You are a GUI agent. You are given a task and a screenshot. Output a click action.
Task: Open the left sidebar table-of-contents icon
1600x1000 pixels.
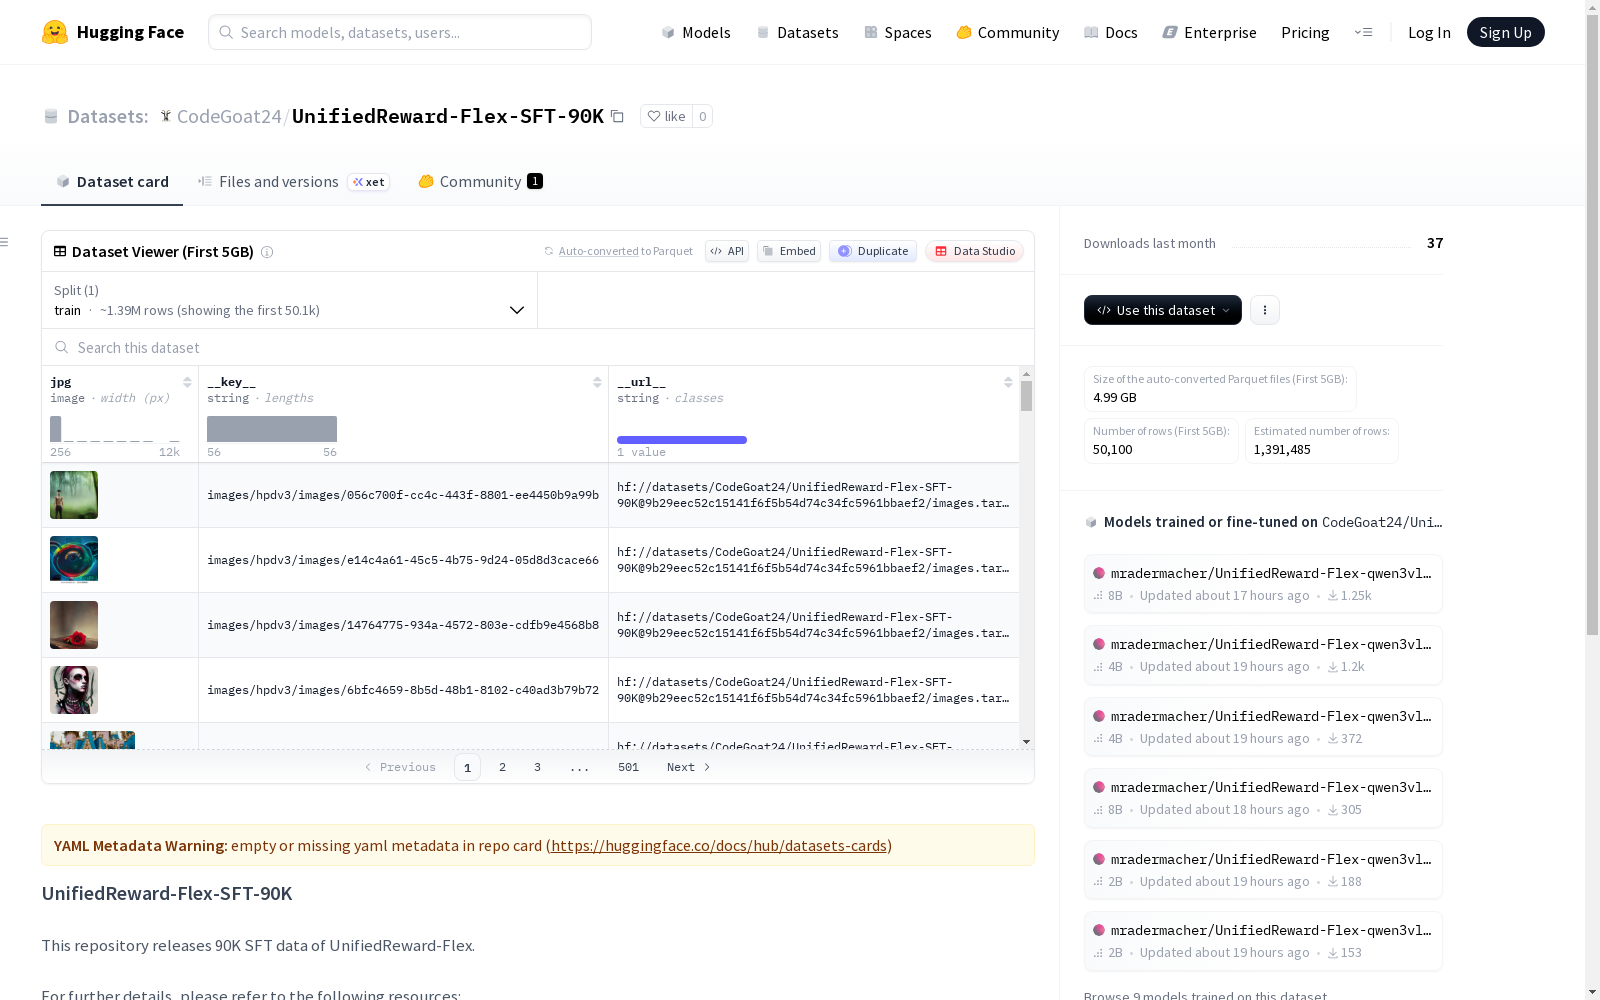4,242
